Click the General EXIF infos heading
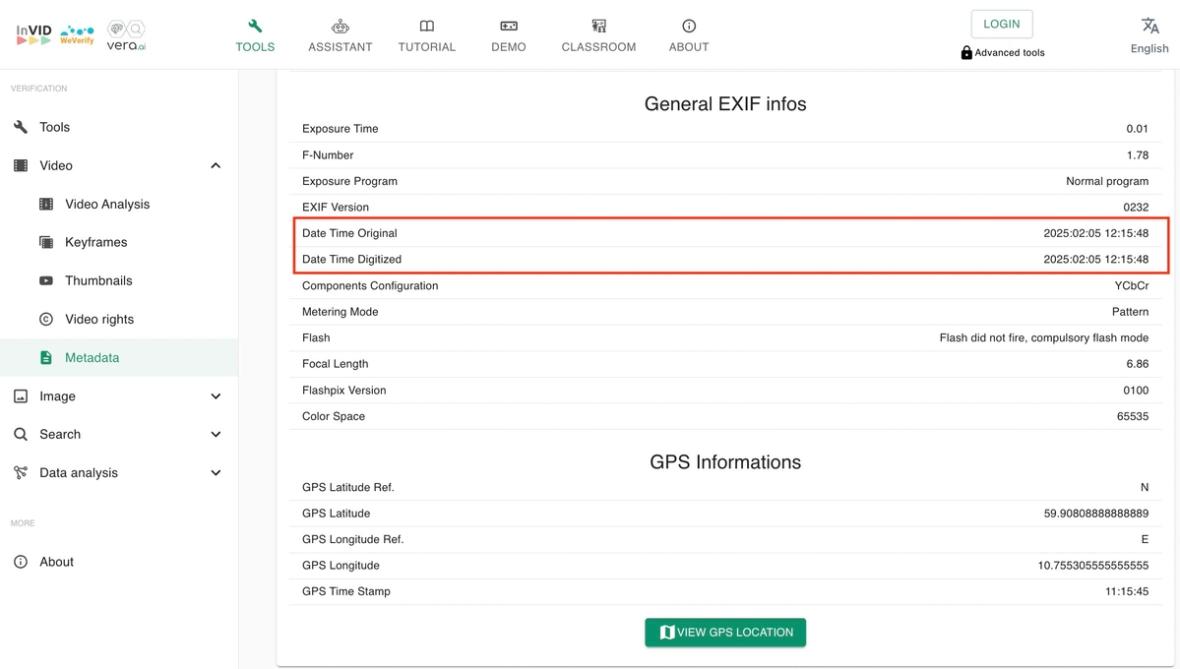This screenshot has width=1180, height=669. coord(725,104)
